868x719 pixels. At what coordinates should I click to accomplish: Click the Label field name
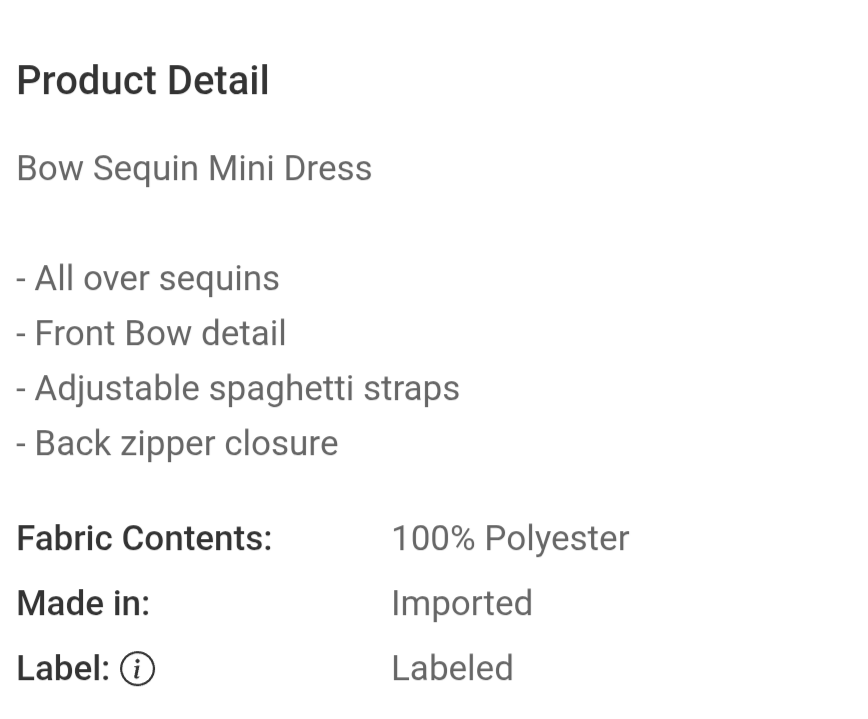(63, 668)
